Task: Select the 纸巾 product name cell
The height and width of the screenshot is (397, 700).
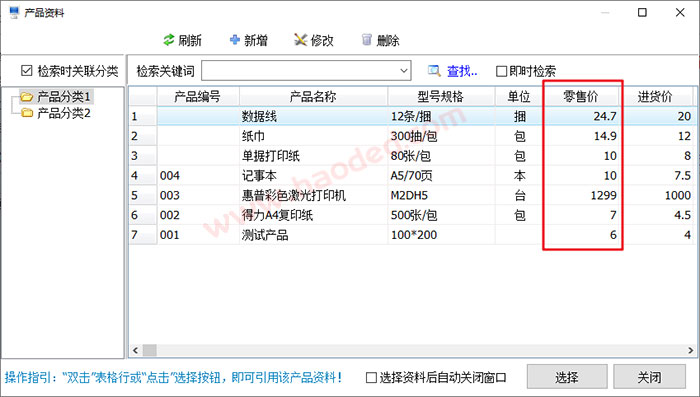Action: (x=313, y=136)
